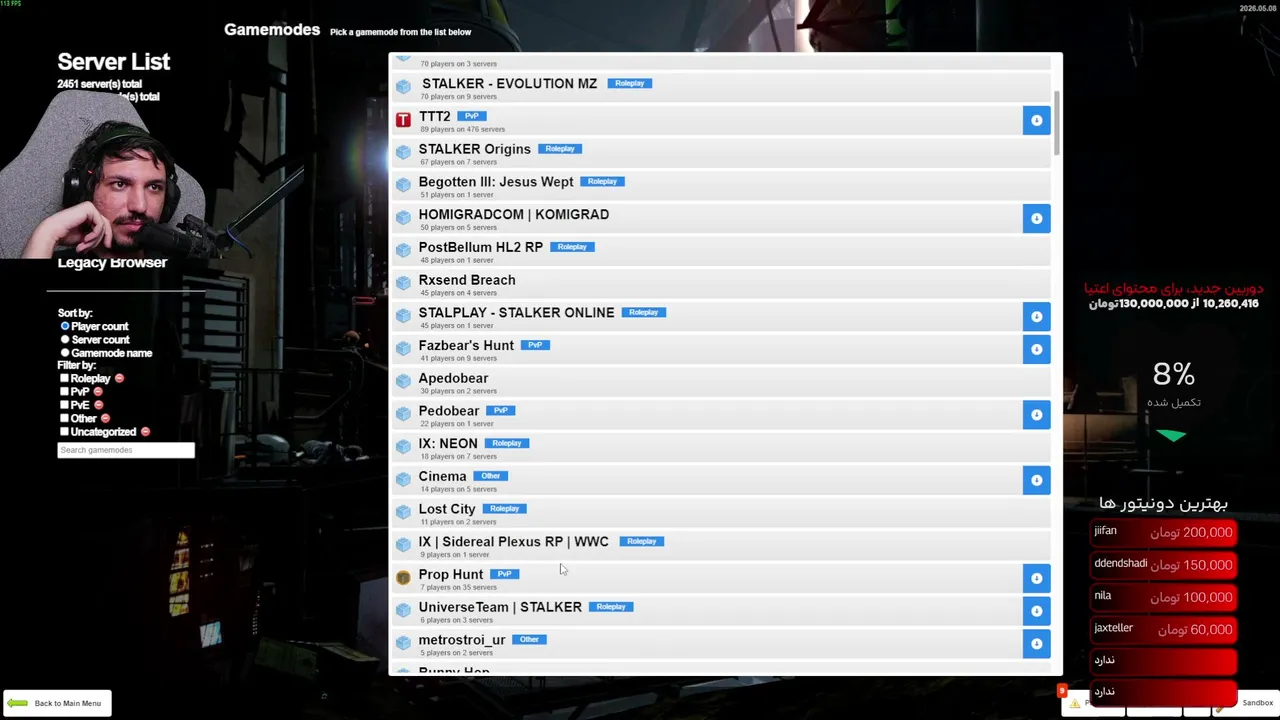Download the TTT2 gamemode
1280x720 pixels.
(1036, 120)
